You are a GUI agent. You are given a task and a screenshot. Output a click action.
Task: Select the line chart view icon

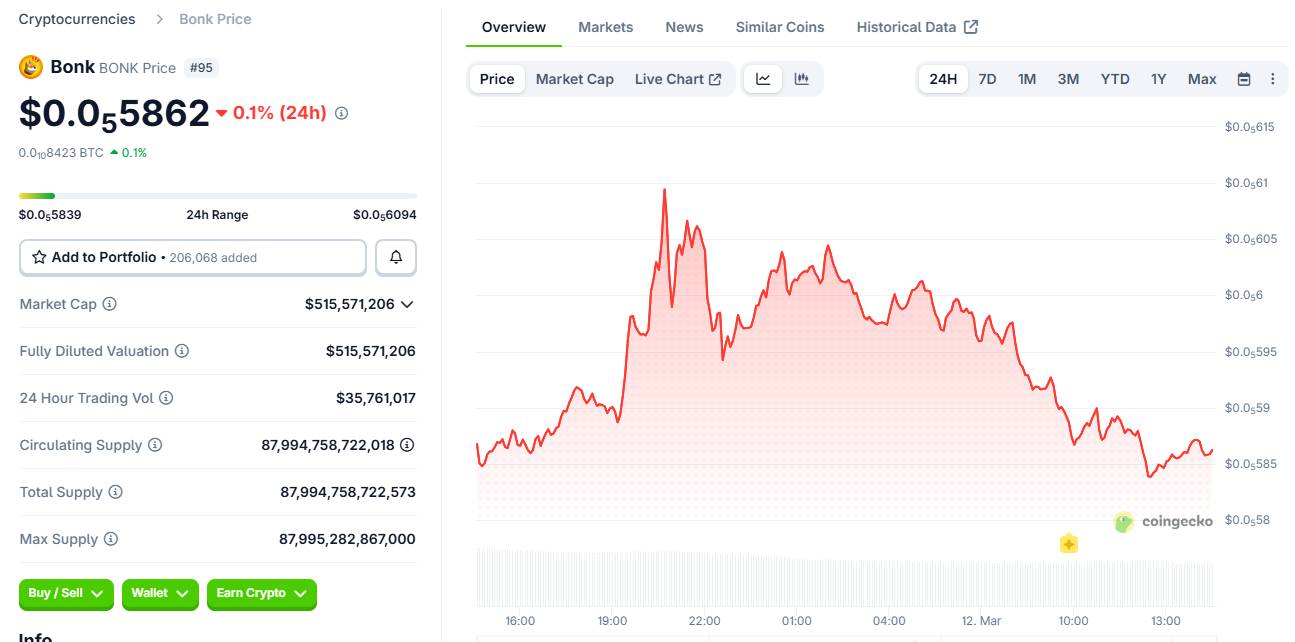pos(763,79)
